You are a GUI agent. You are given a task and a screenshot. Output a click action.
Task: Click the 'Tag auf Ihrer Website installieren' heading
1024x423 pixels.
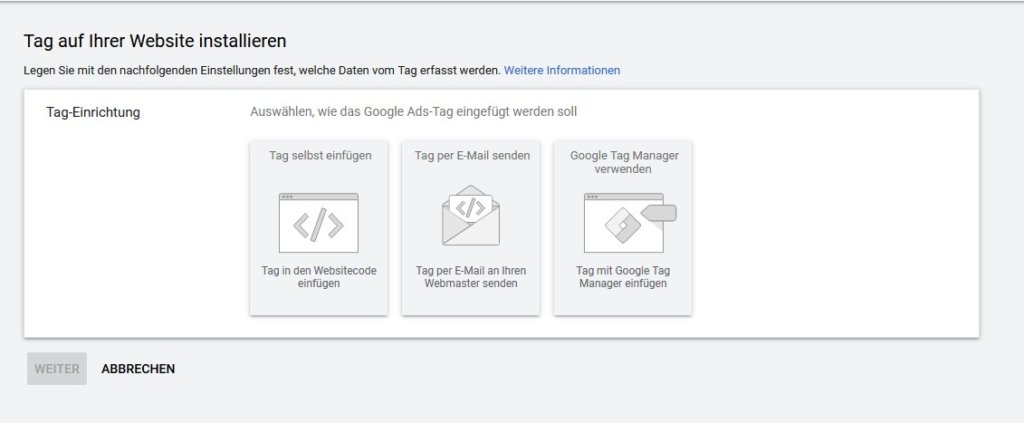[155, 41]
